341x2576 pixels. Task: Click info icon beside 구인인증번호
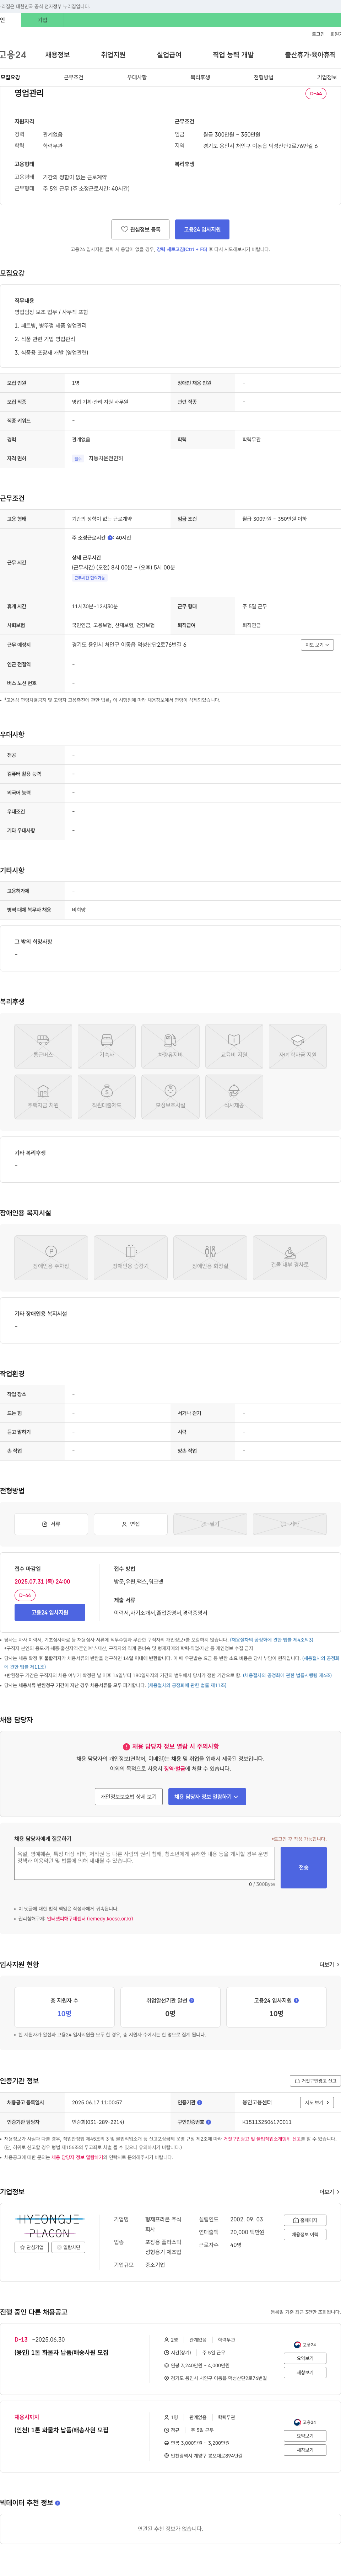click(208, 2122)
